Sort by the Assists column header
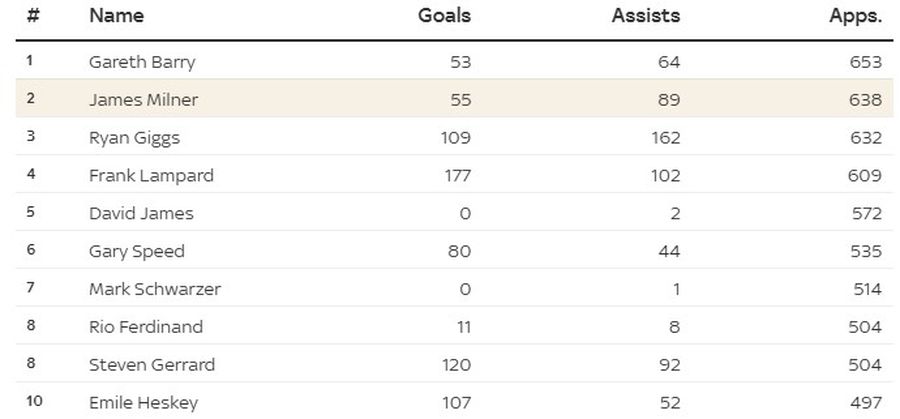 coord(646,16)
